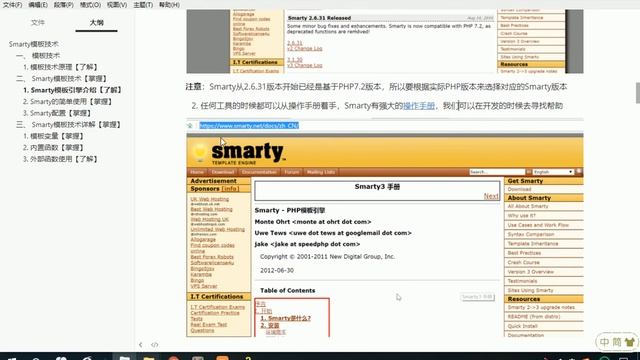Open the 文件(F) menu

coord(12,5)
